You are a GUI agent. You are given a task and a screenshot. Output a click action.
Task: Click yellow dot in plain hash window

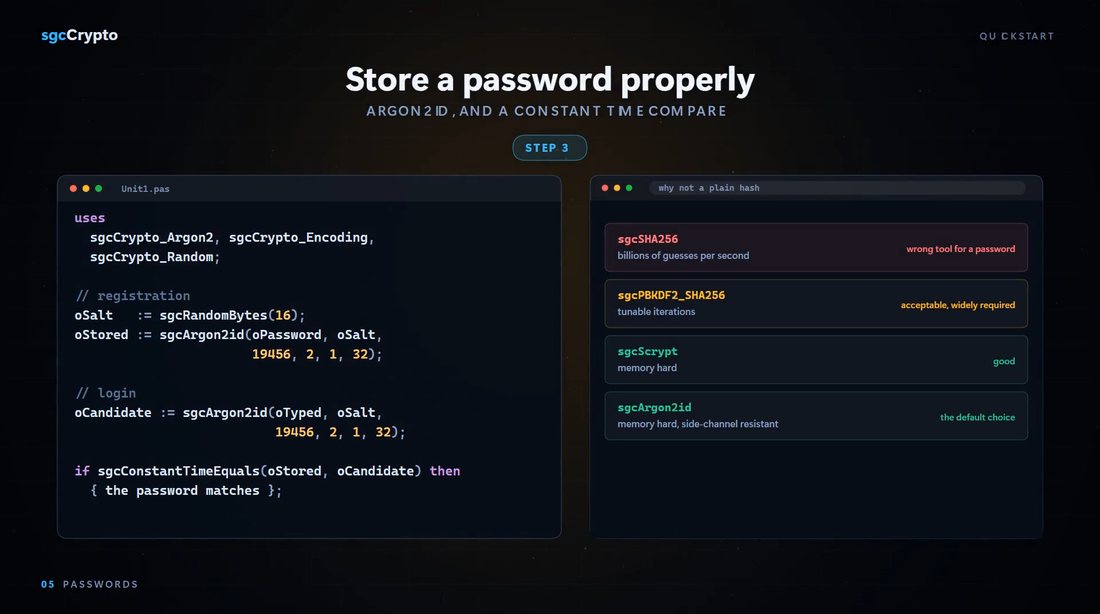[617, 187]
